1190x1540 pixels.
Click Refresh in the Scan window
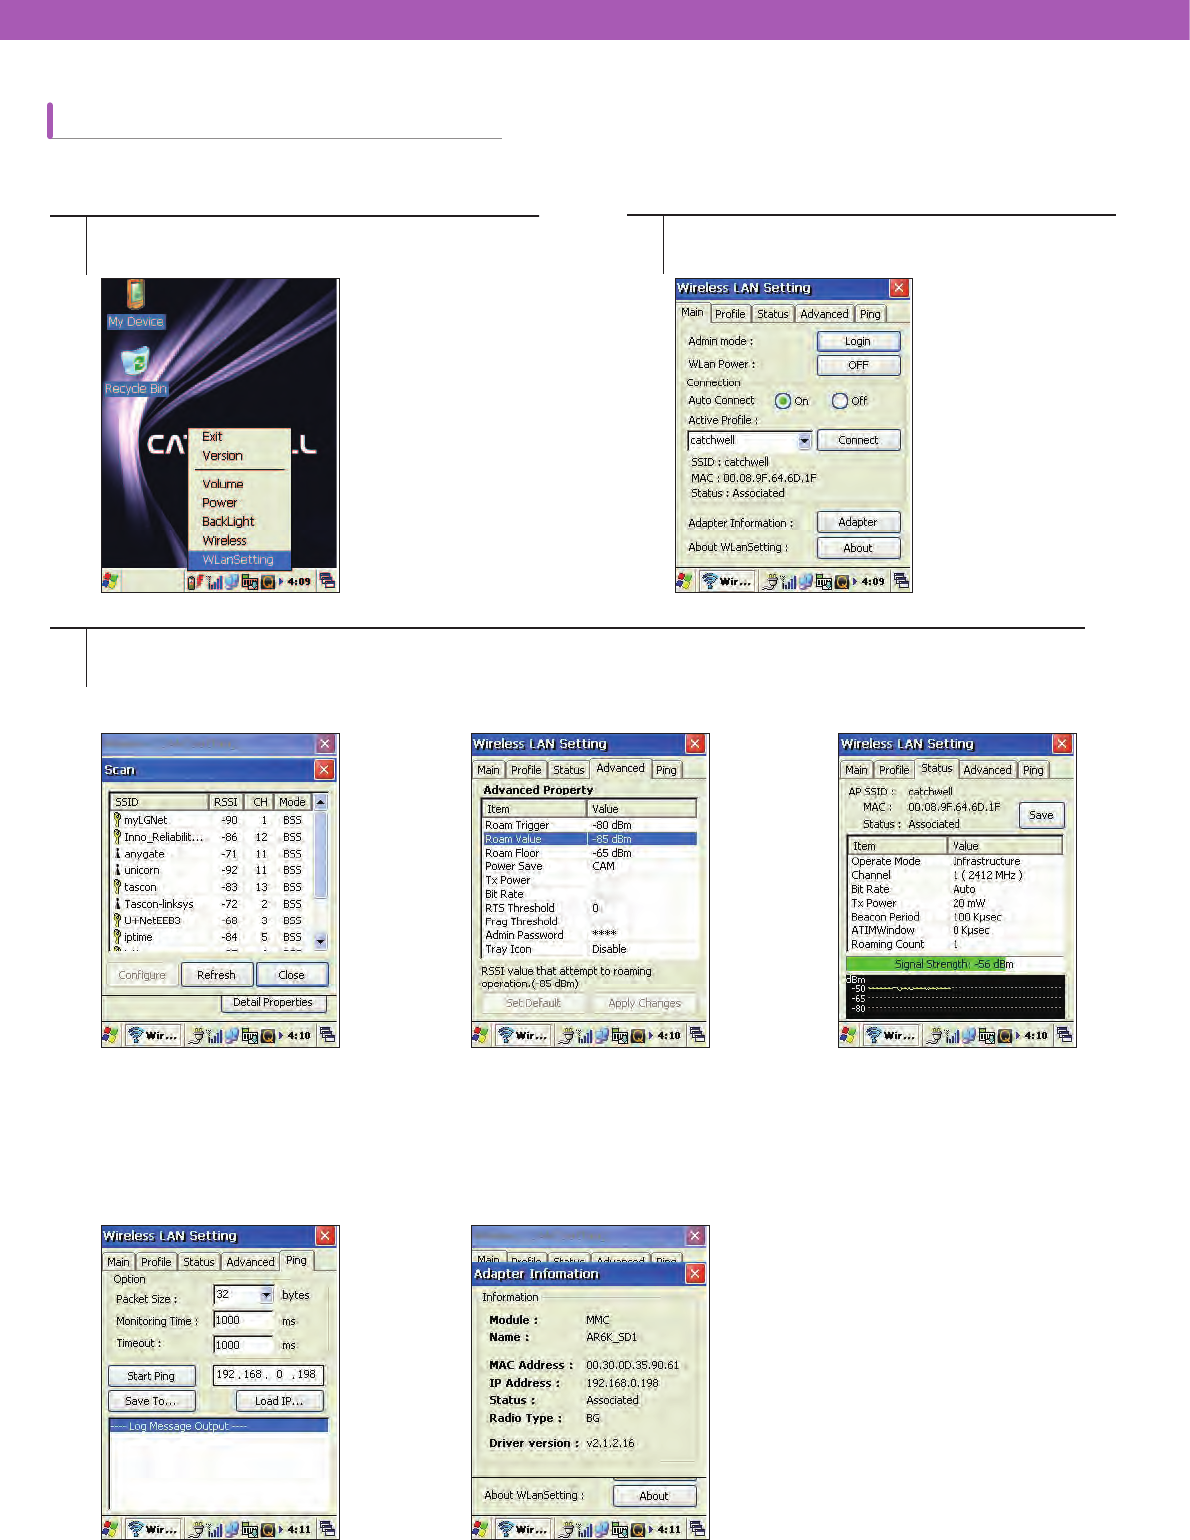[x=216, y=975]
